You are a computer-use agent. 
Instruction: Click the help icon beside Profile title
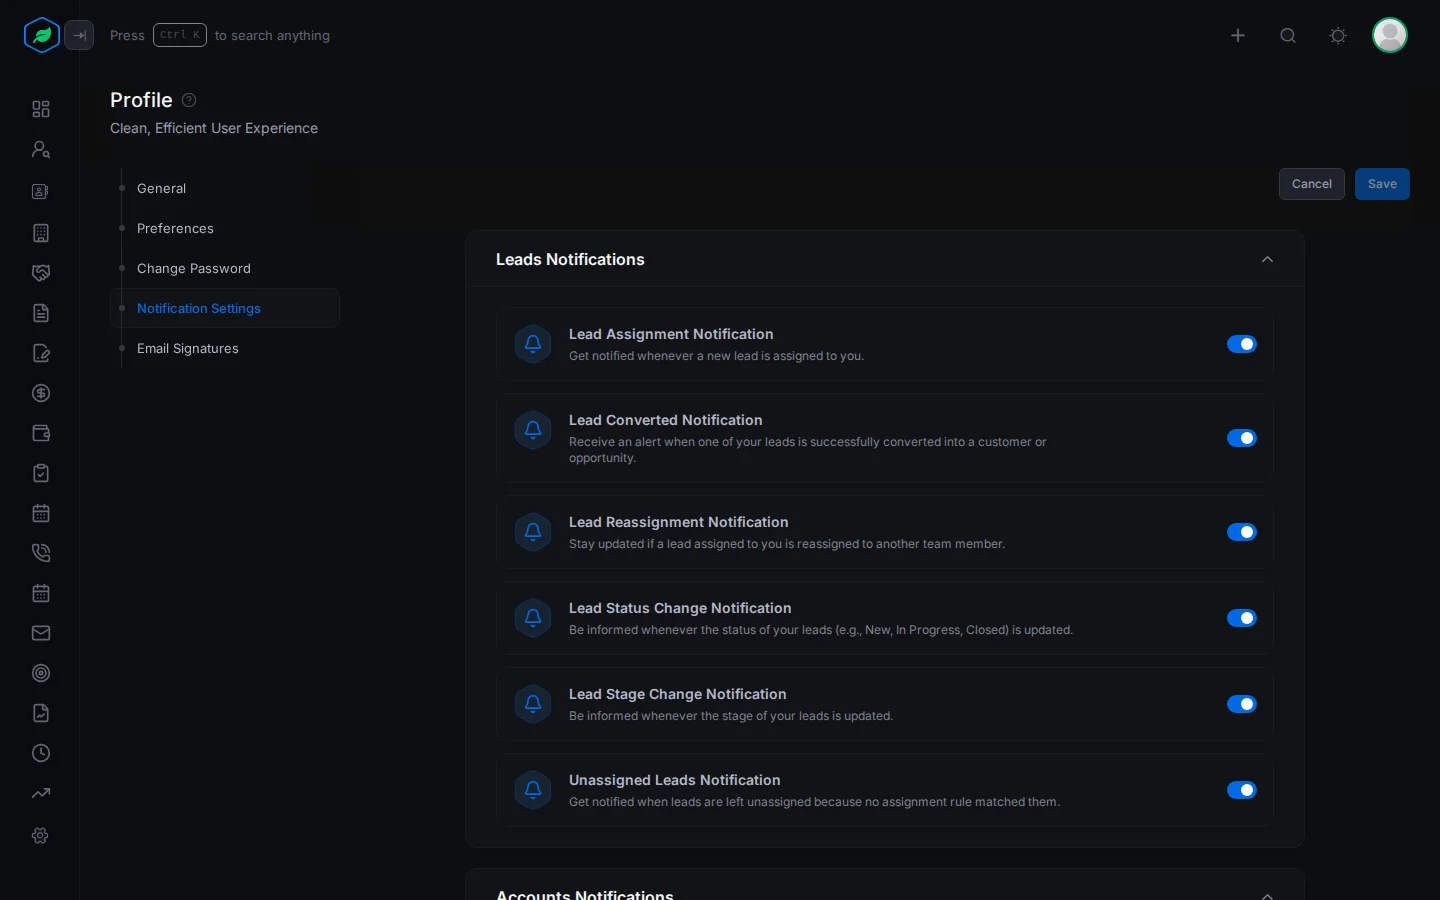[x=189, y=100]
